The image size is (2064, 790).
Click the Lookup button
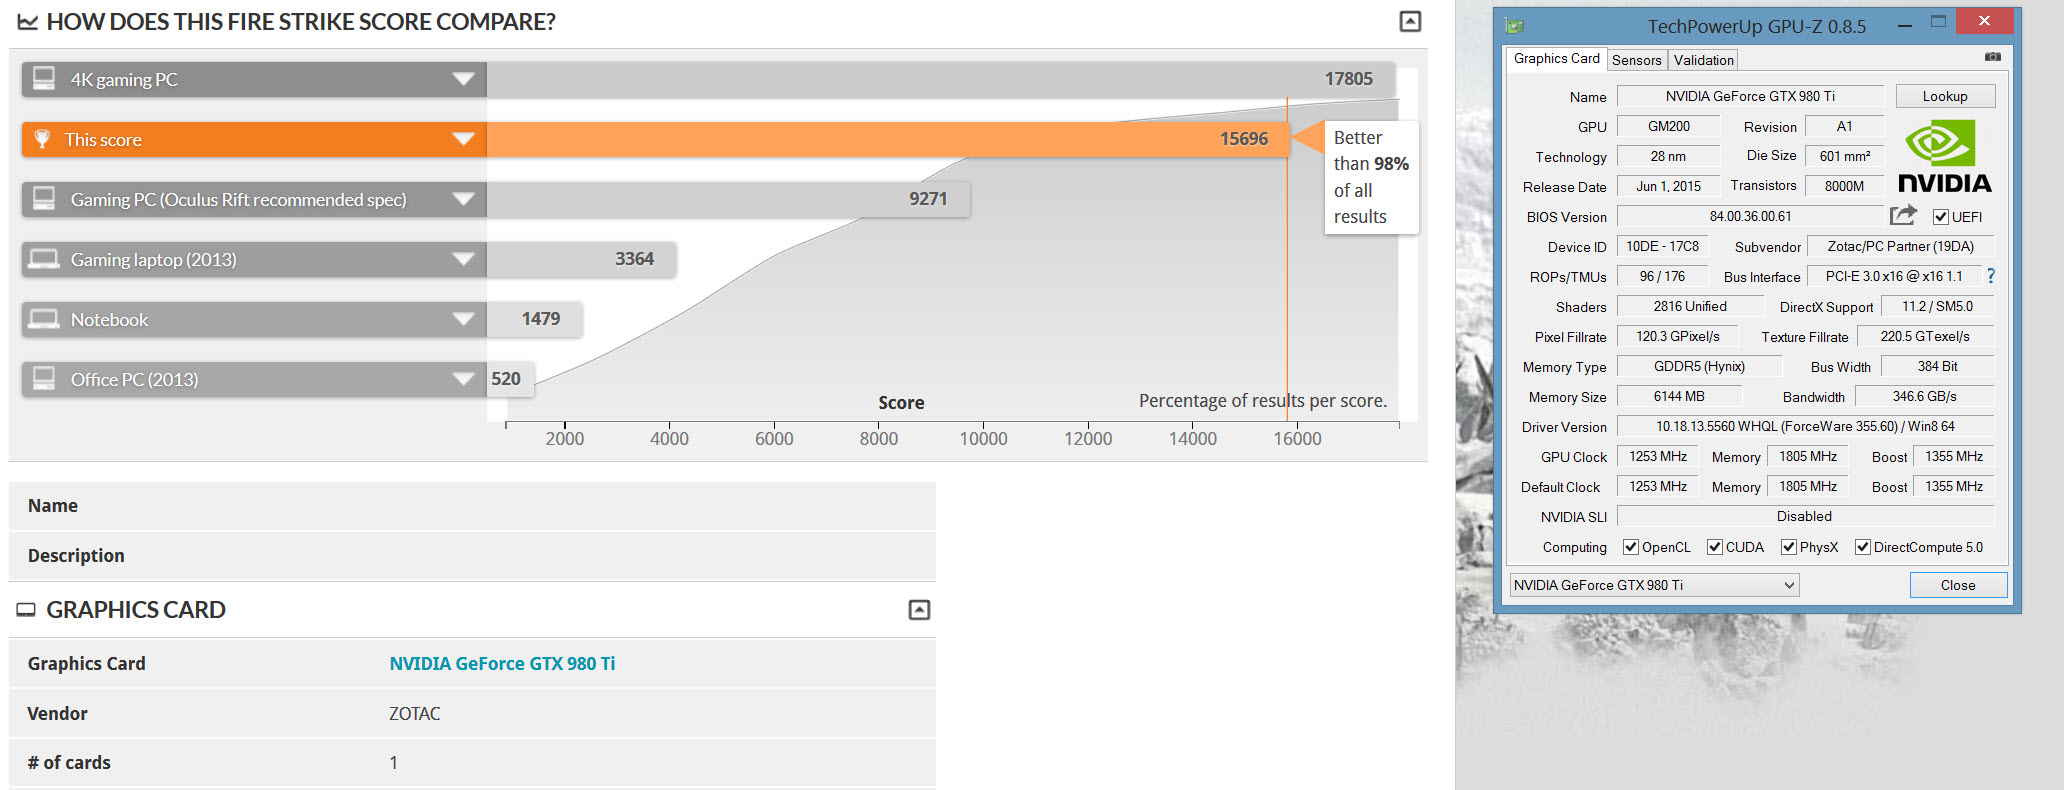click(x=1944, y=96)
